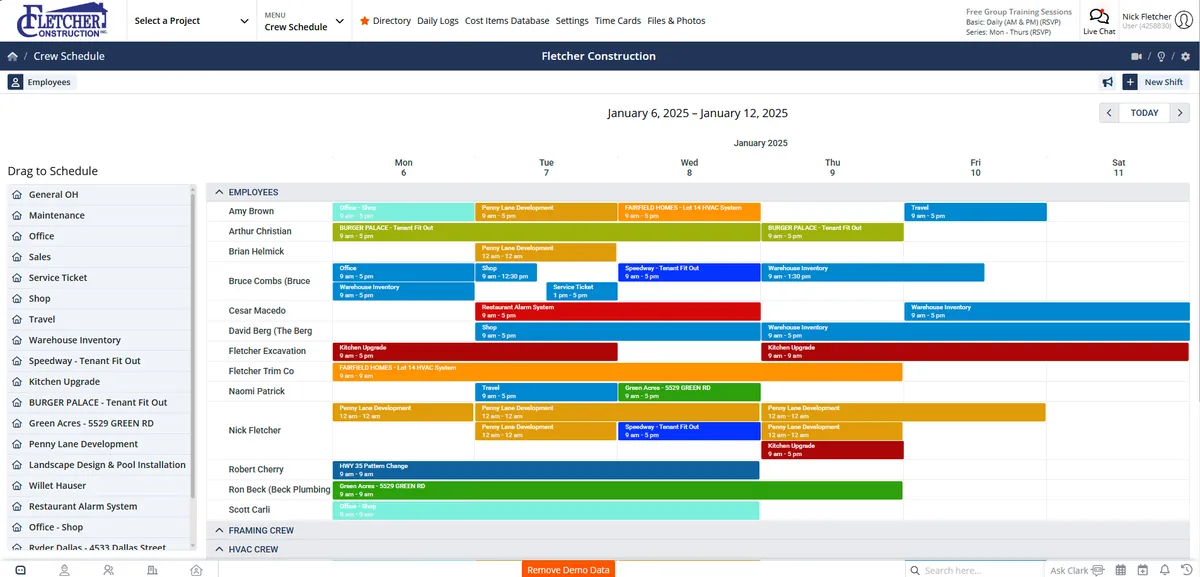
Task: Select Robert Cherry's HWY 35 Pattern Change shift
Action: click(546, 470)
